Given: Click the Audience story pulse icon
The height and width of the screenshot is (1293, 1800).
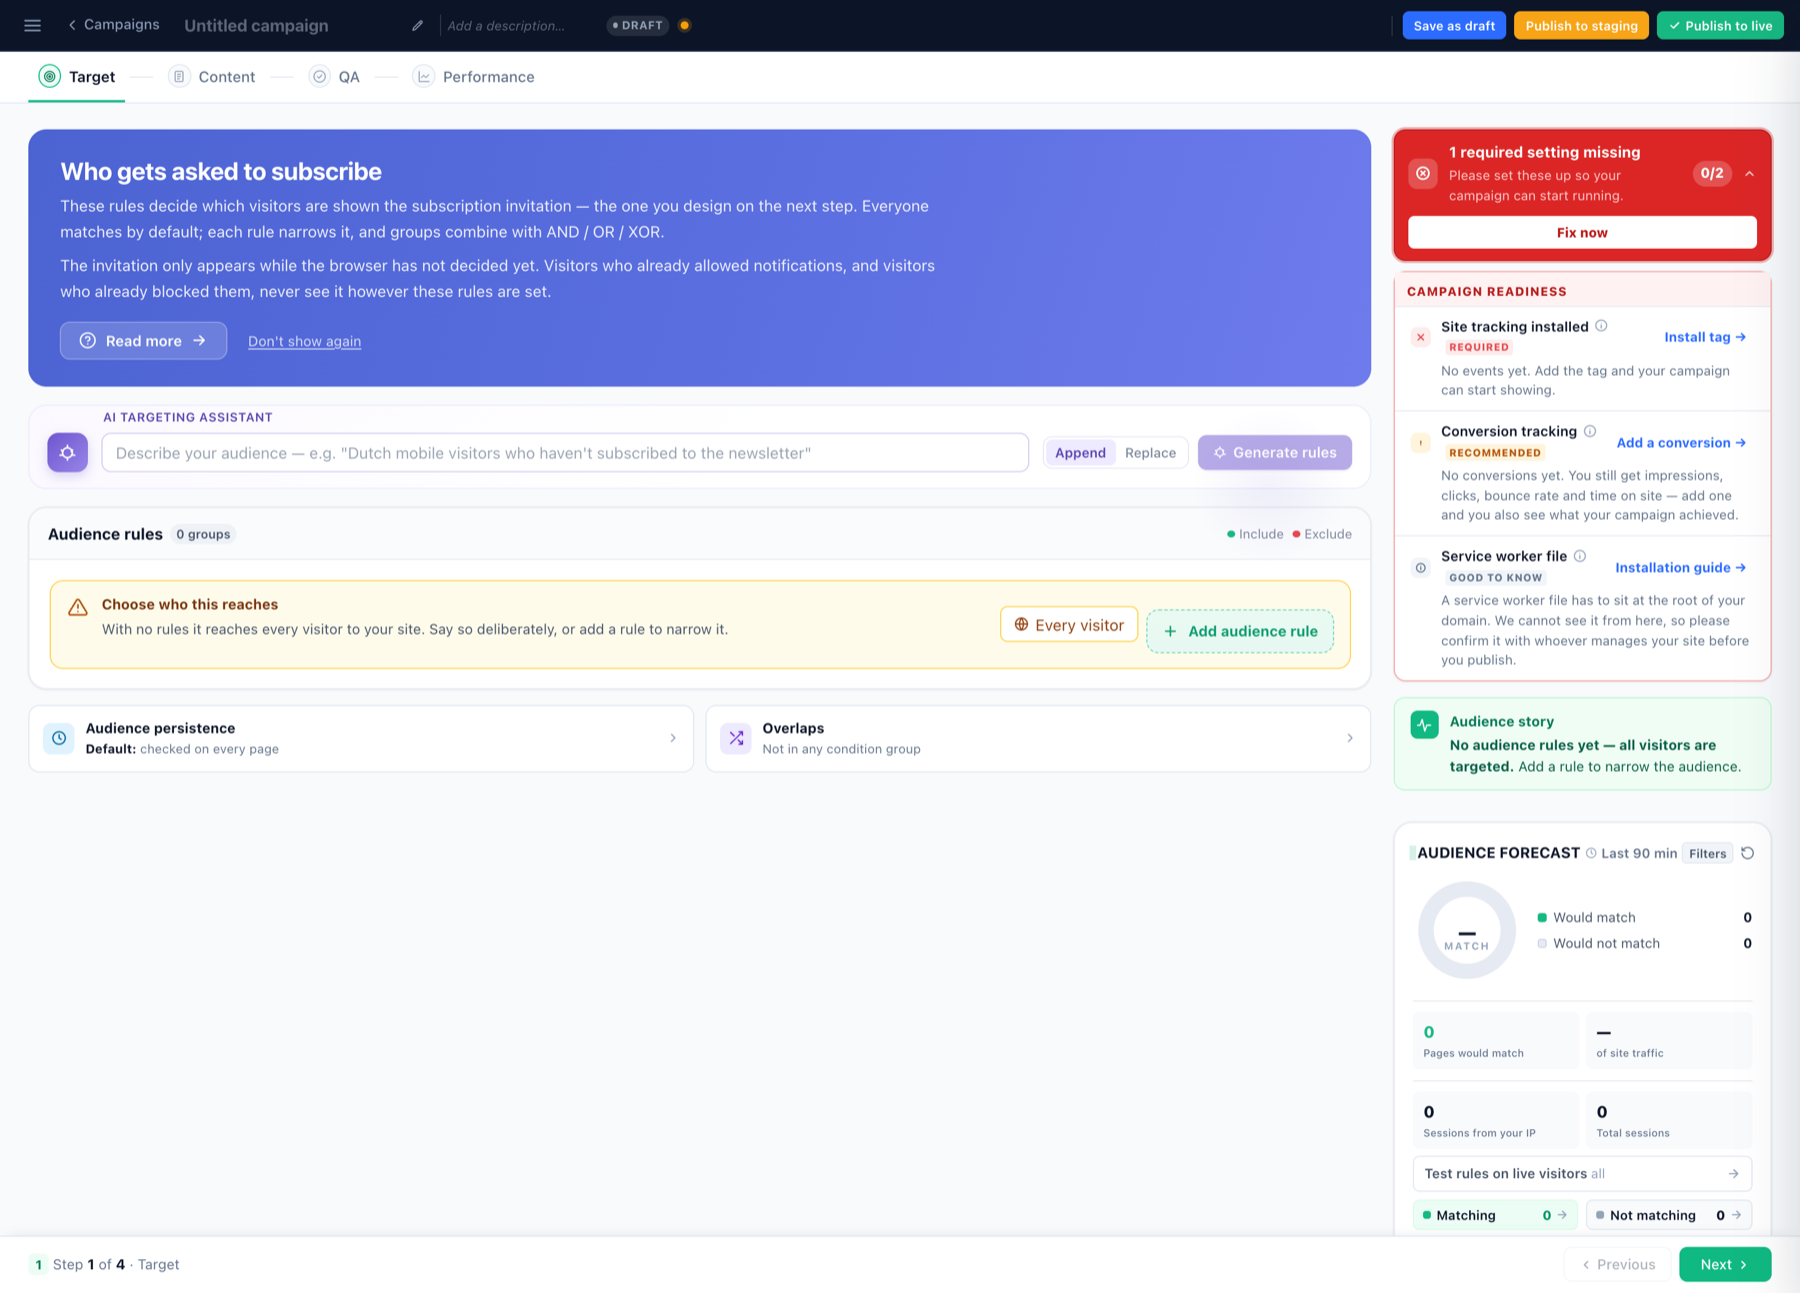Looking at the screenshot, I should pos(1424,724).
